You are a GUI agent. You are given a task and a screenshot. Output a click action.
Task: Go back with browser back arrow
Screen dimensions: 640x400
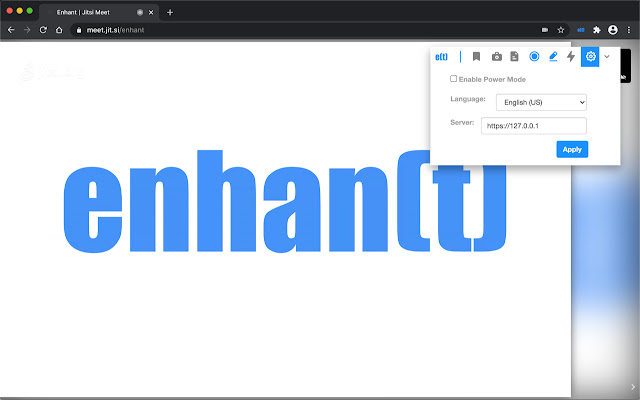(x=11, y=30)
